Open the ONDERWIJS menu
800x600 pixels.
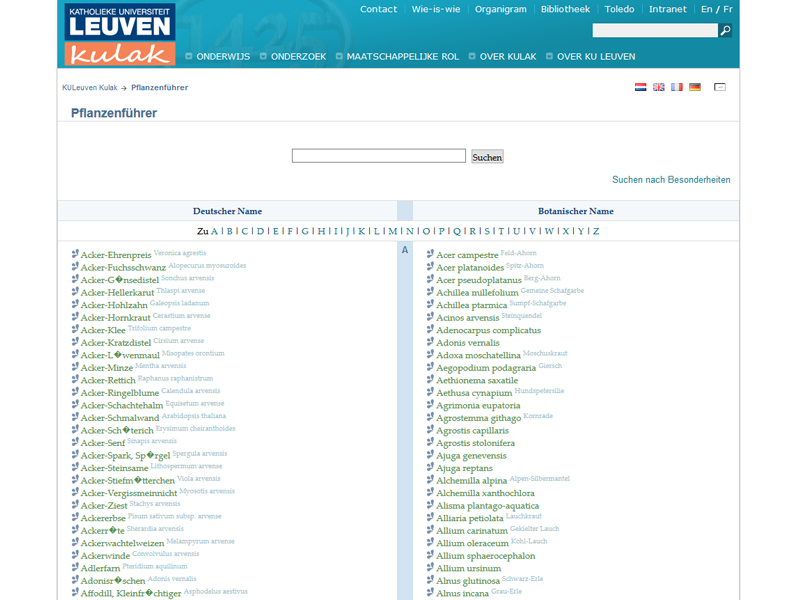[222, 57]
